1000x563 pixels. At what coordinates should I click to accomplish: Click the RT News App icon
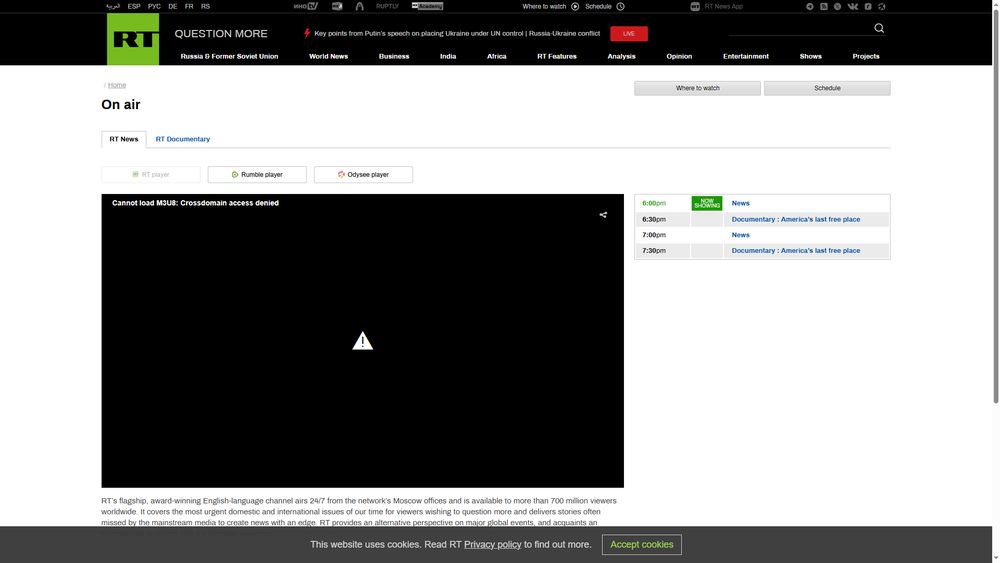(x=695, y=6)
